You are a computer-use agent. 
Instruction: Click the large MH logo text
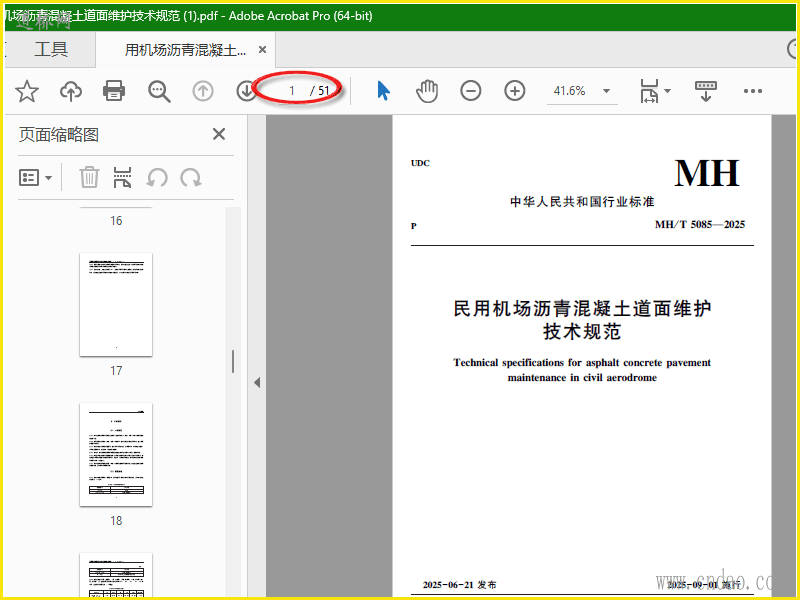707,173
